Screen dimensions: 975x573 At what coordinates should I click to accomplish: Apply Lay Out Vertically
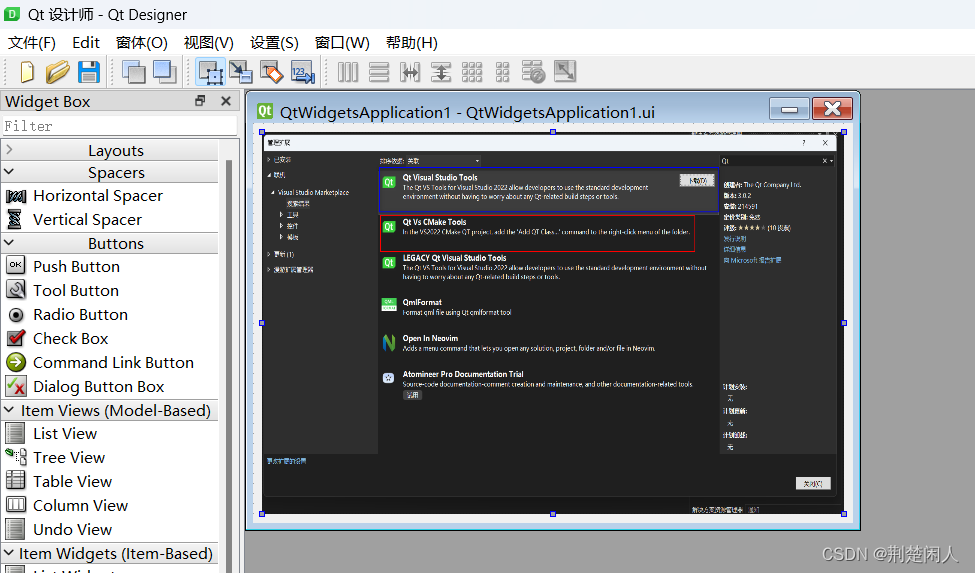pyautogui.click(x=379, y=72)
